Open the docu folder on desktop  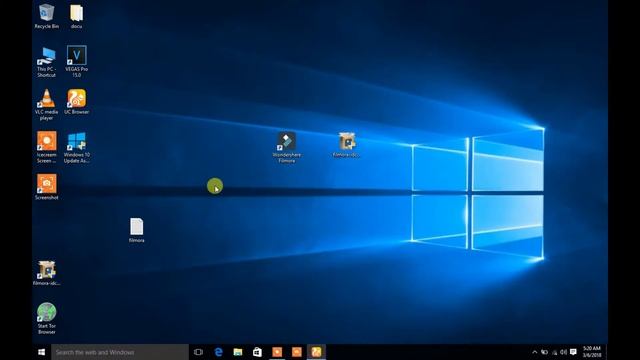76,16
